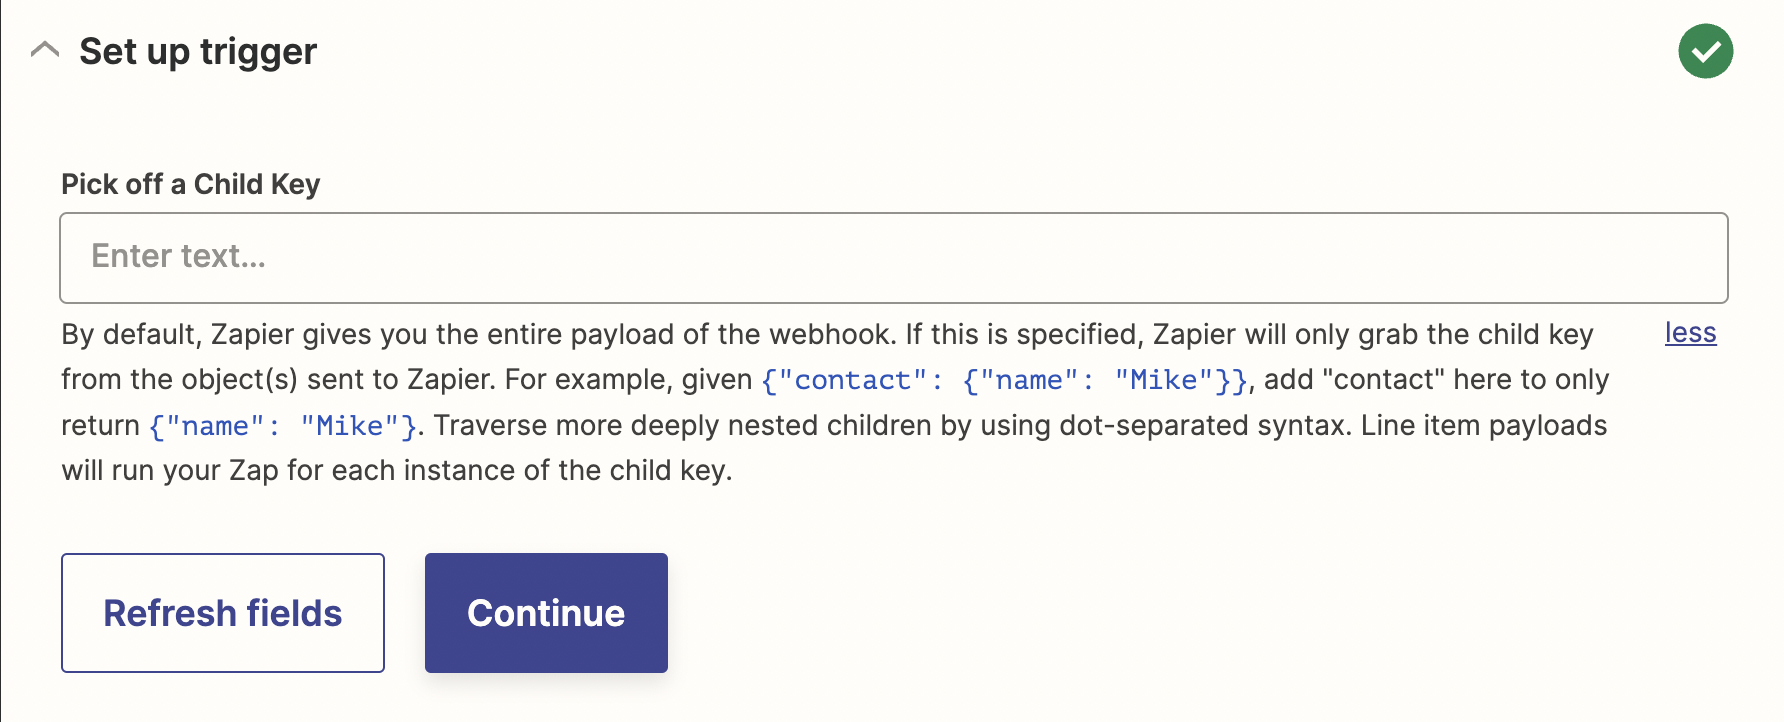Click the {"name": "Mike"} code snippet
This screenshot has width=1784, height=722.
[x=283, y=426]
